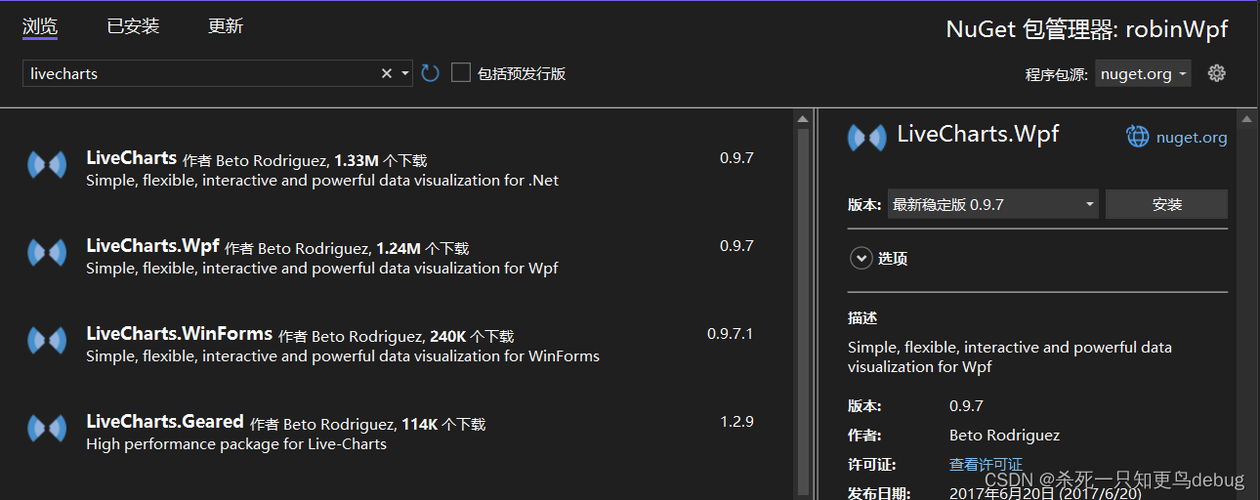Click the 安装 install button
Screen dimensions: 1260x500
pos(1167,204)
